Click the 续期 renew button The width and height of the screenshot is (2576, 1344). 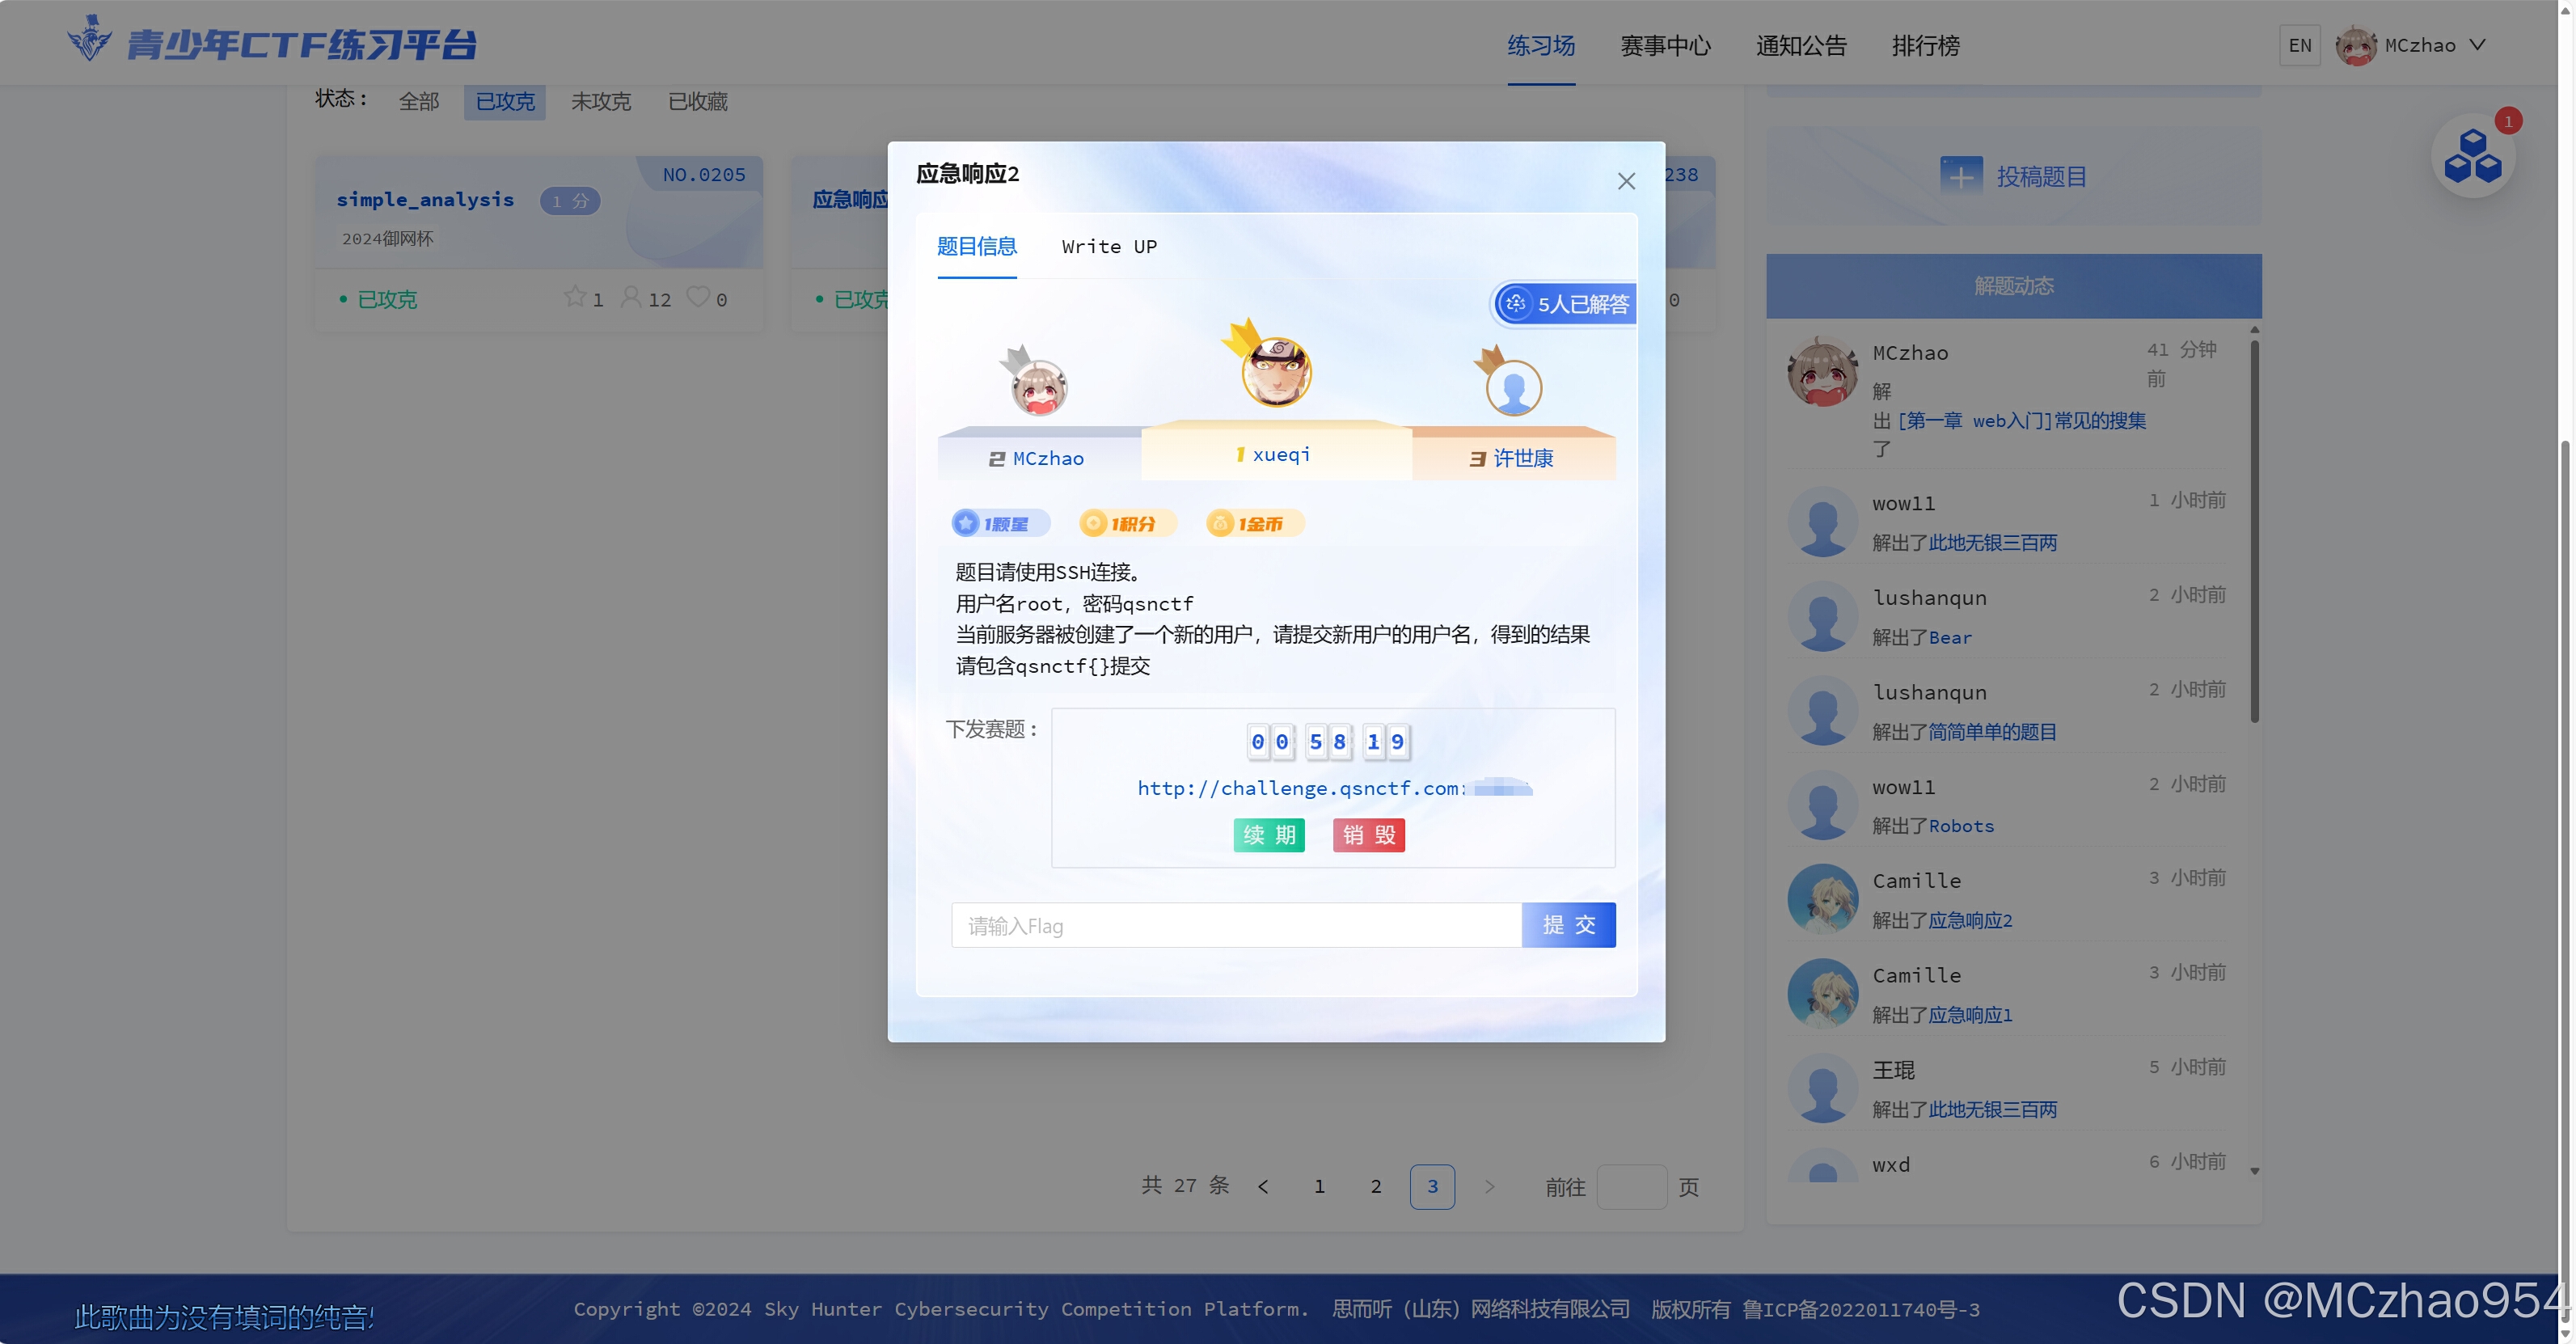coord(1269,835)
